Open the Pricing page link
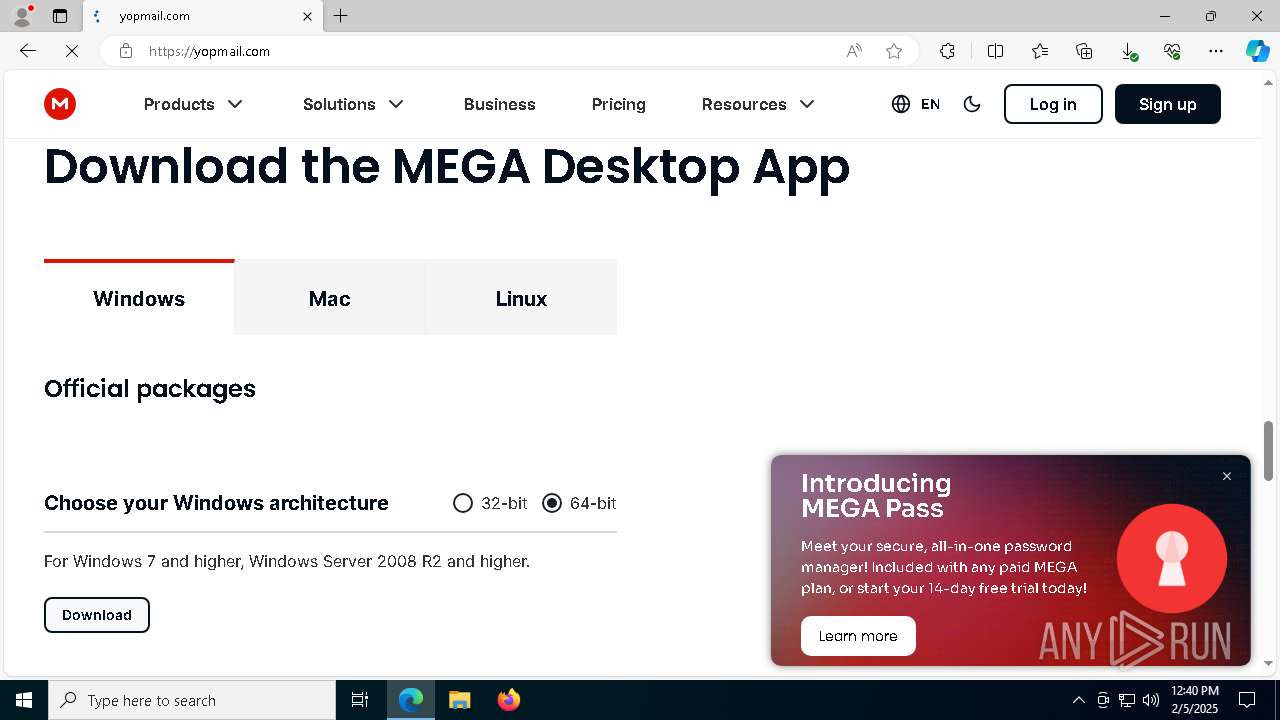Image resolution: width=1280 pixels, height=720 pixels. click(x=619, y=104)
